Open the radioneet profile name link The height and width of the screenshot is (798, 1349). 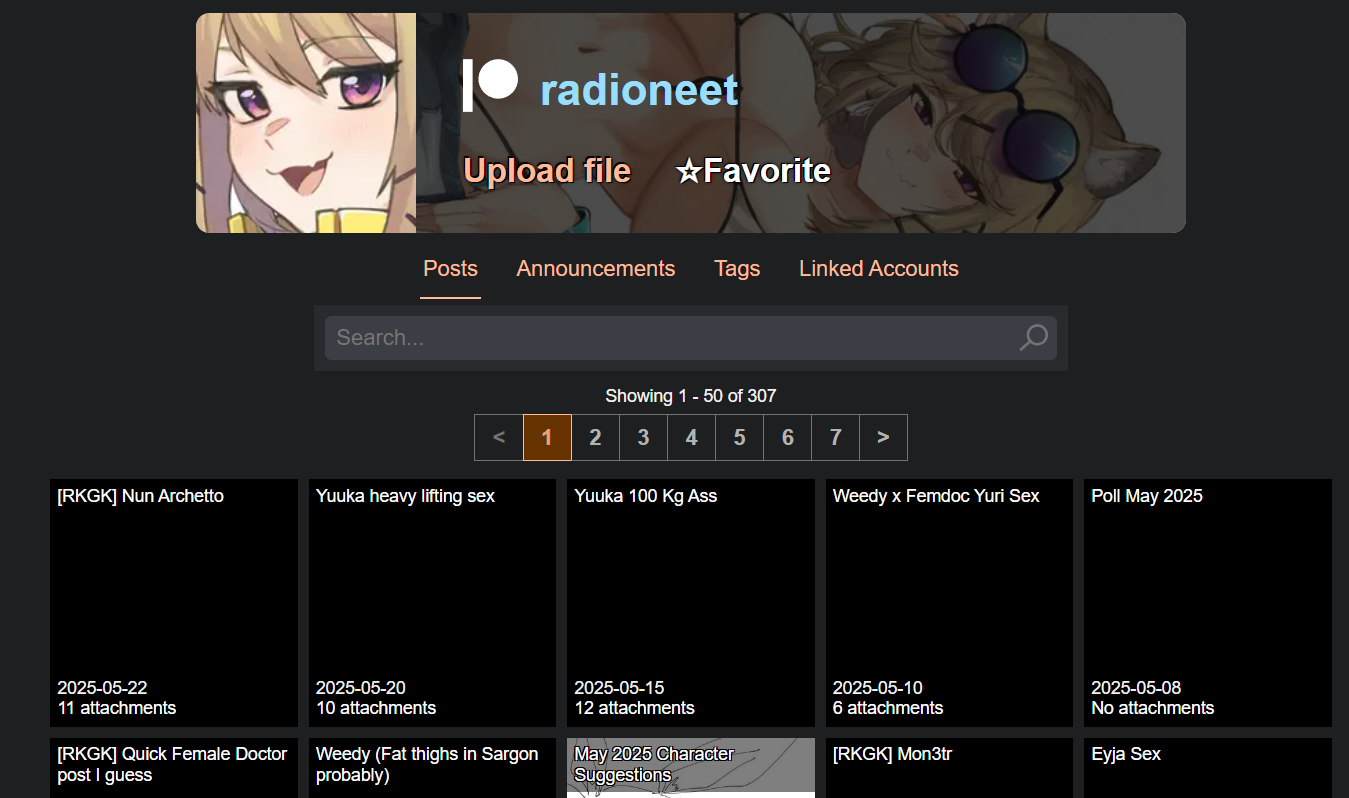pyautogui.click(x=639, y=91)
